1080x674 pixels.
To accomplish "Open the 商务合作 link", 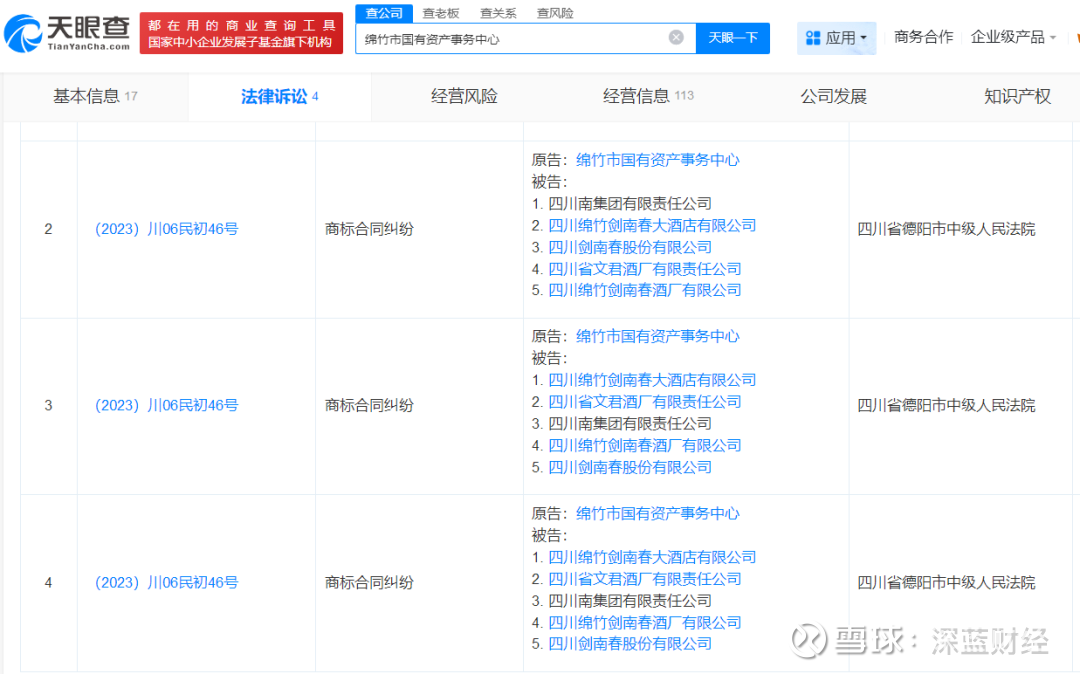I will pos(923,37).
